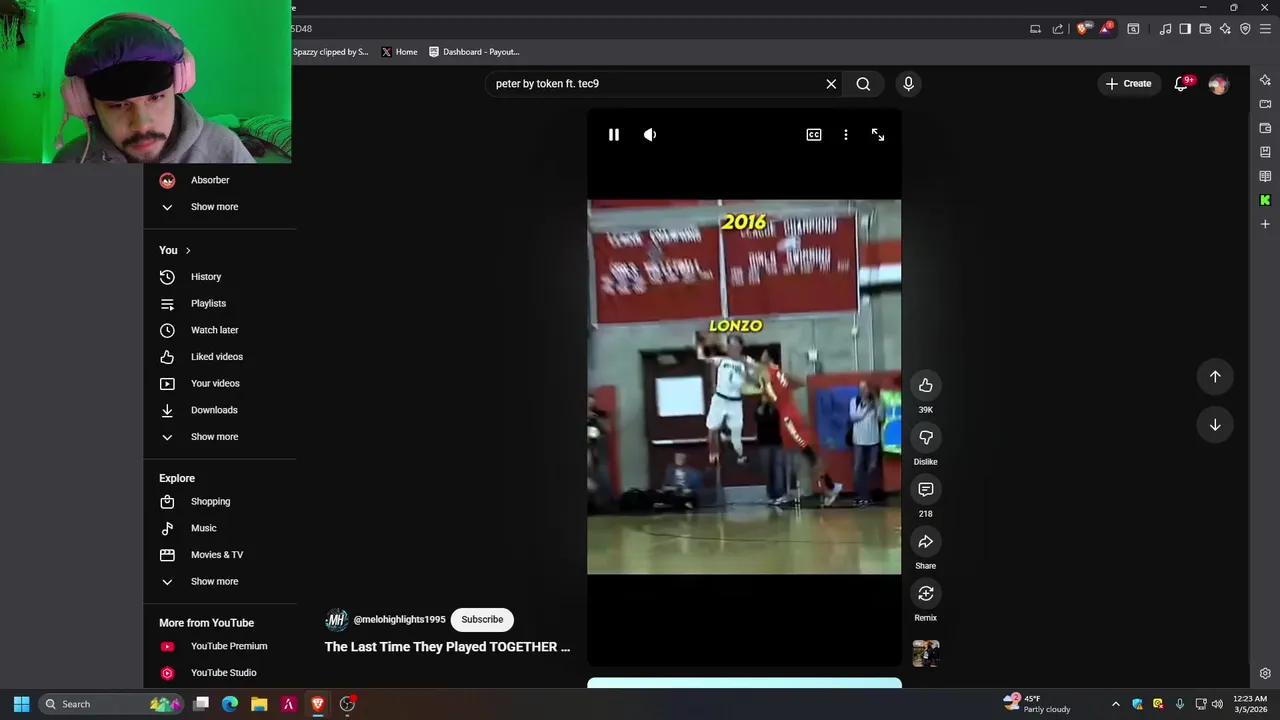Clear the search box text
The image size is (1280, 720).
[x=831, y=84]
